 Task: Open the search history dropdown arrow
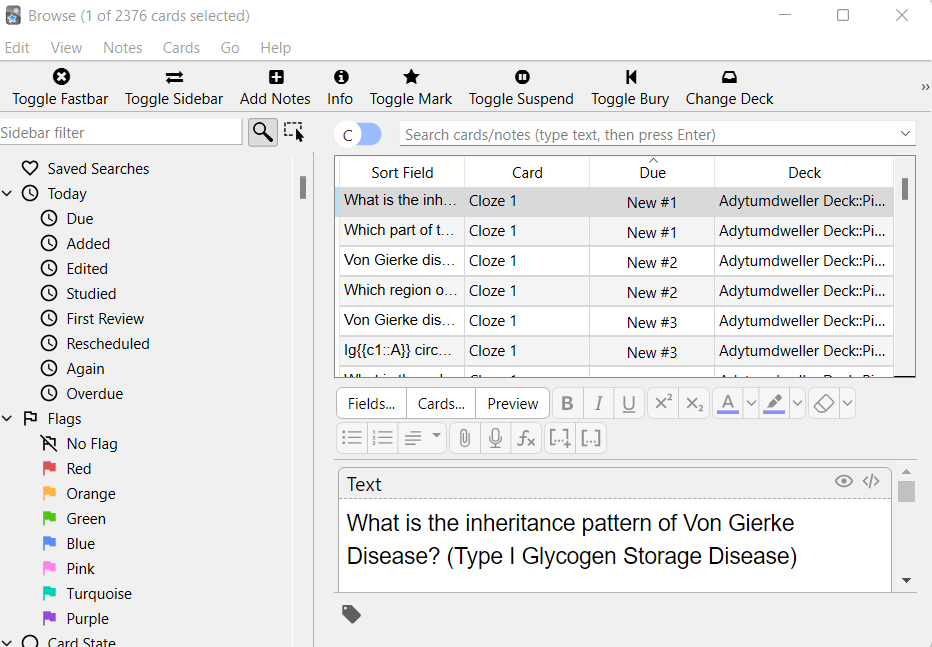[x=905, y=134]
